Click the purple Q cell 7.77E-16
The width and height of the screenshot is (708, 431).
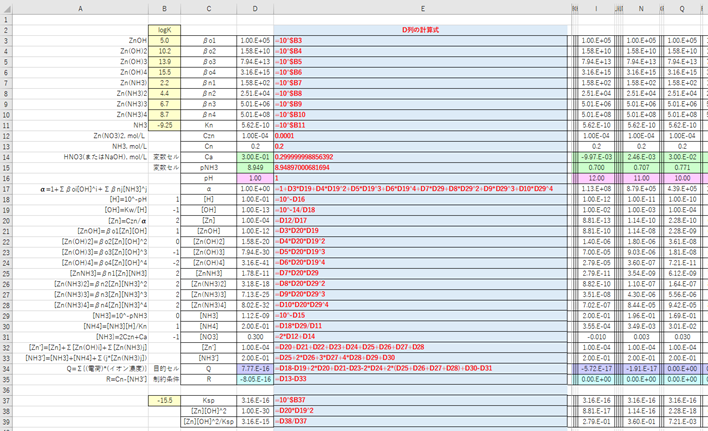[255, 369]
